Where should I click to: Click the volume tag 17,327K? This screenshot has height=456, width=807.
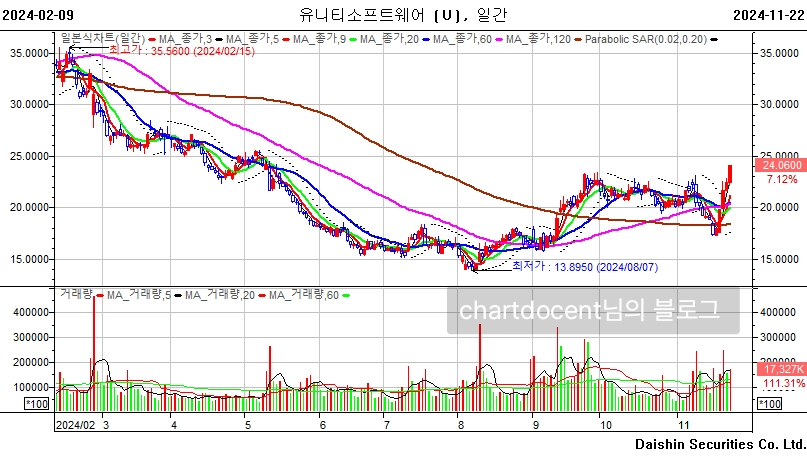(782, 369)
